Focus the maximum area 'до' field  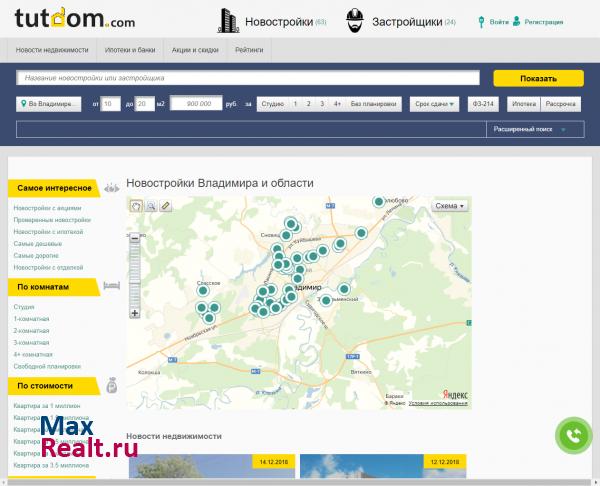[x=145, y=104]
